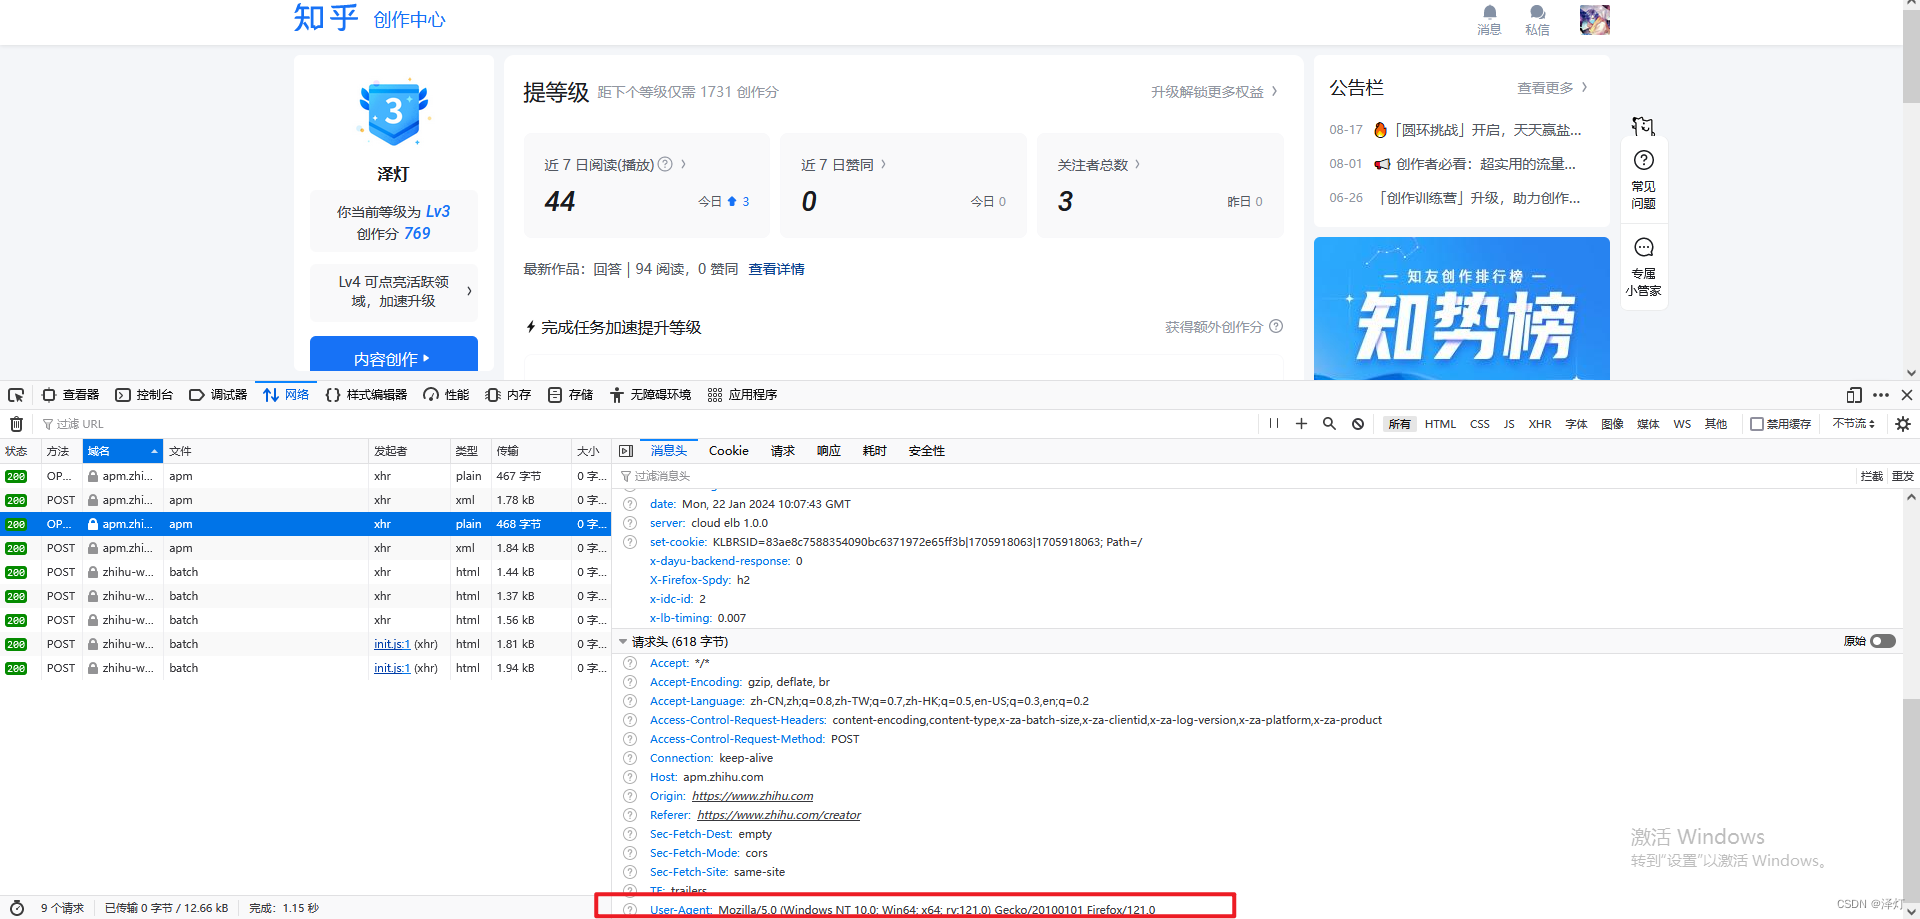Filter requests by HTML type
The height and width of the screenshot is (919, 1920).
click(x=1440, y=424)
